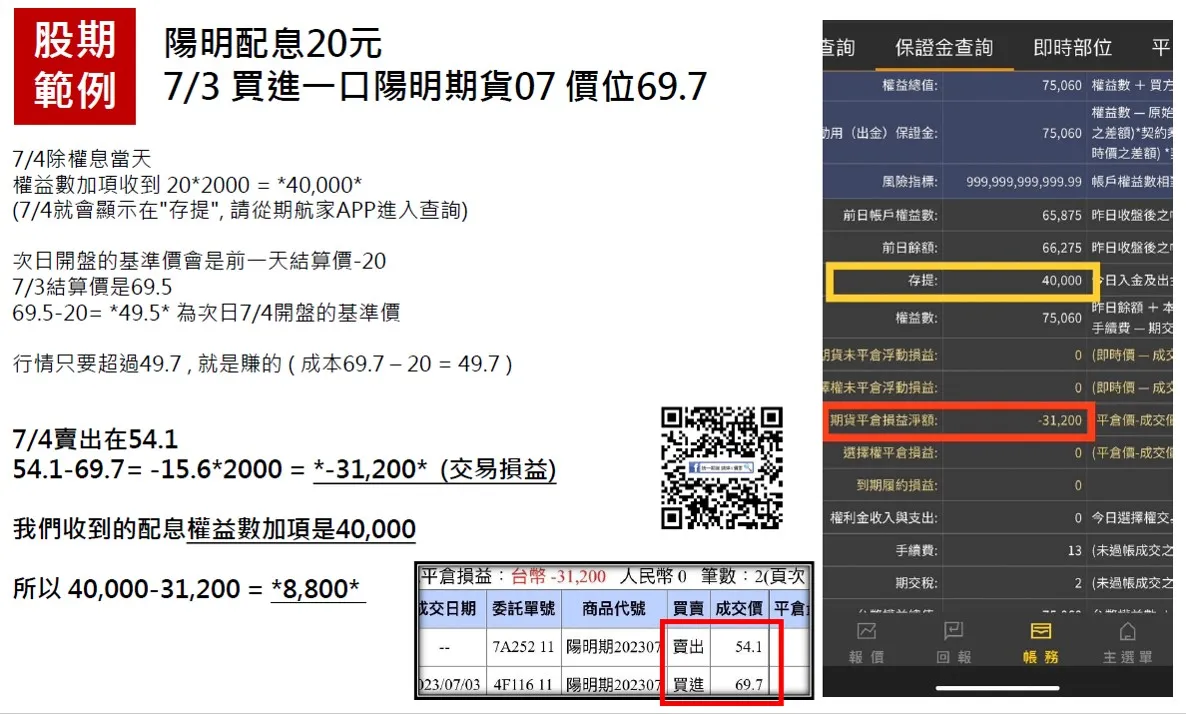Click the 成交價 column header
This screenshot has width=1186, height=714.
point(740,608)
